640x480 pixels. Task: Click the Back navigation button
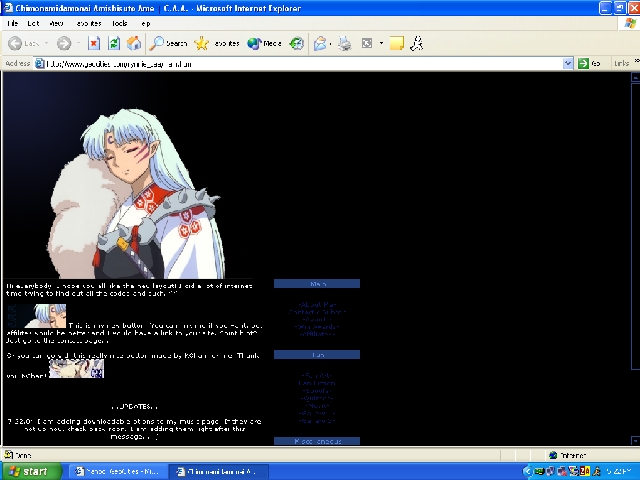24,43
